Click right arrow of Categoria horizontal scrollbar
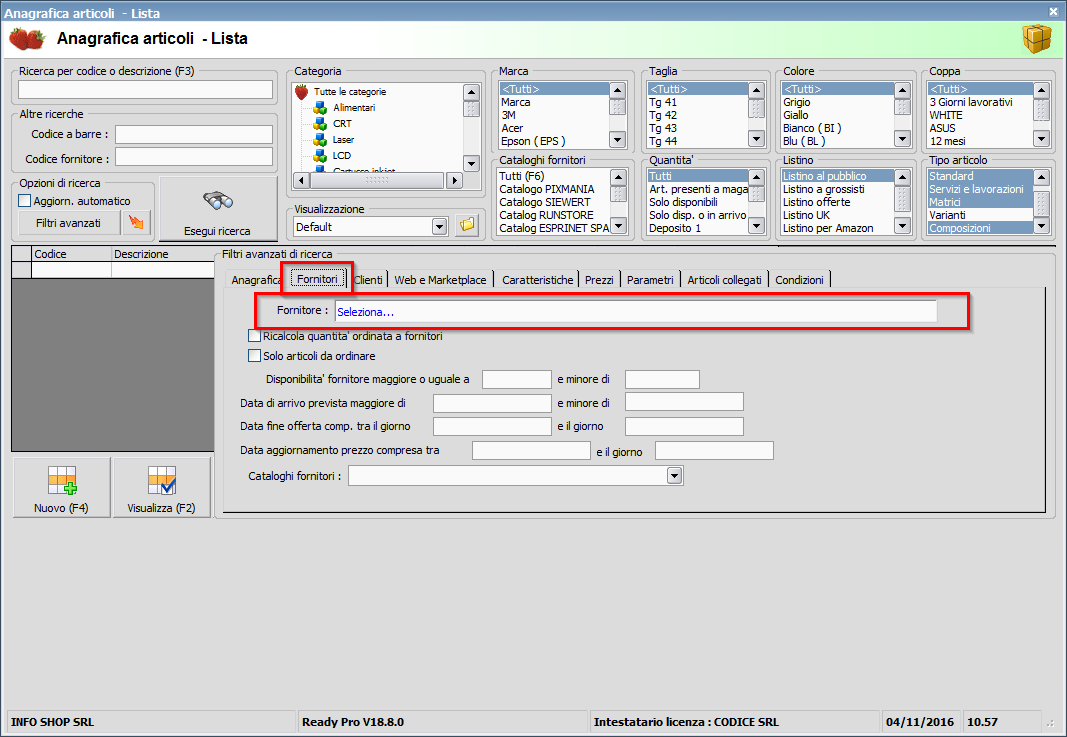Image resolution: width=1067 pixels, height=737 pixels. coord(454,180)
